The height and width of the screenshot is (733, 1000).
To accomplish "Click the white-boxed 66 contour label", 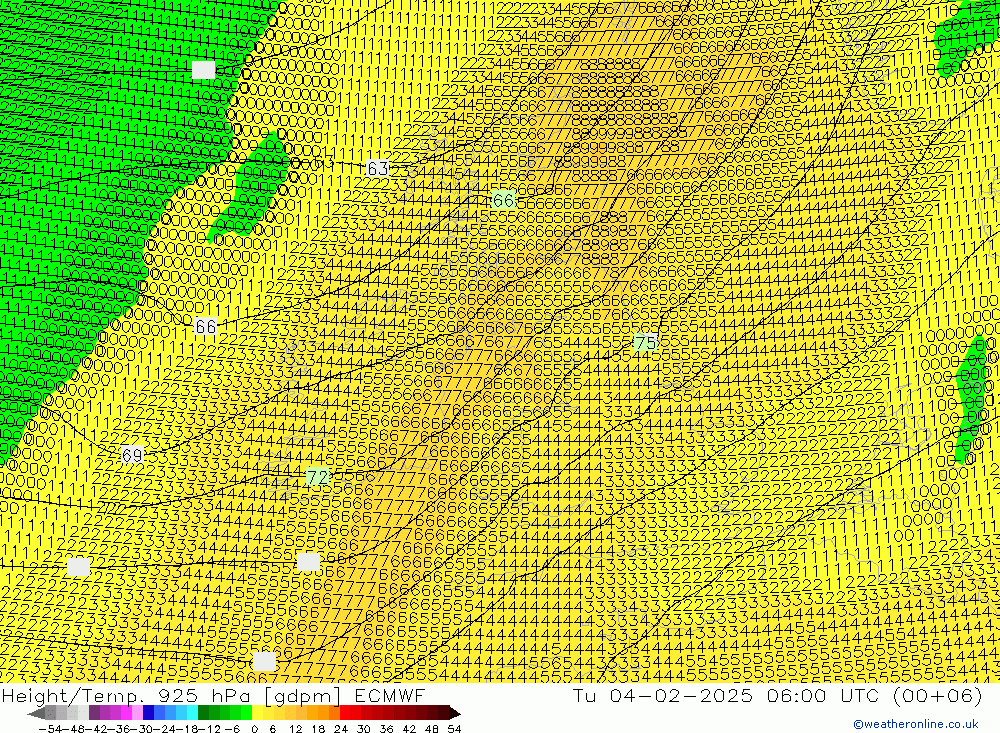I will point(205,327).
